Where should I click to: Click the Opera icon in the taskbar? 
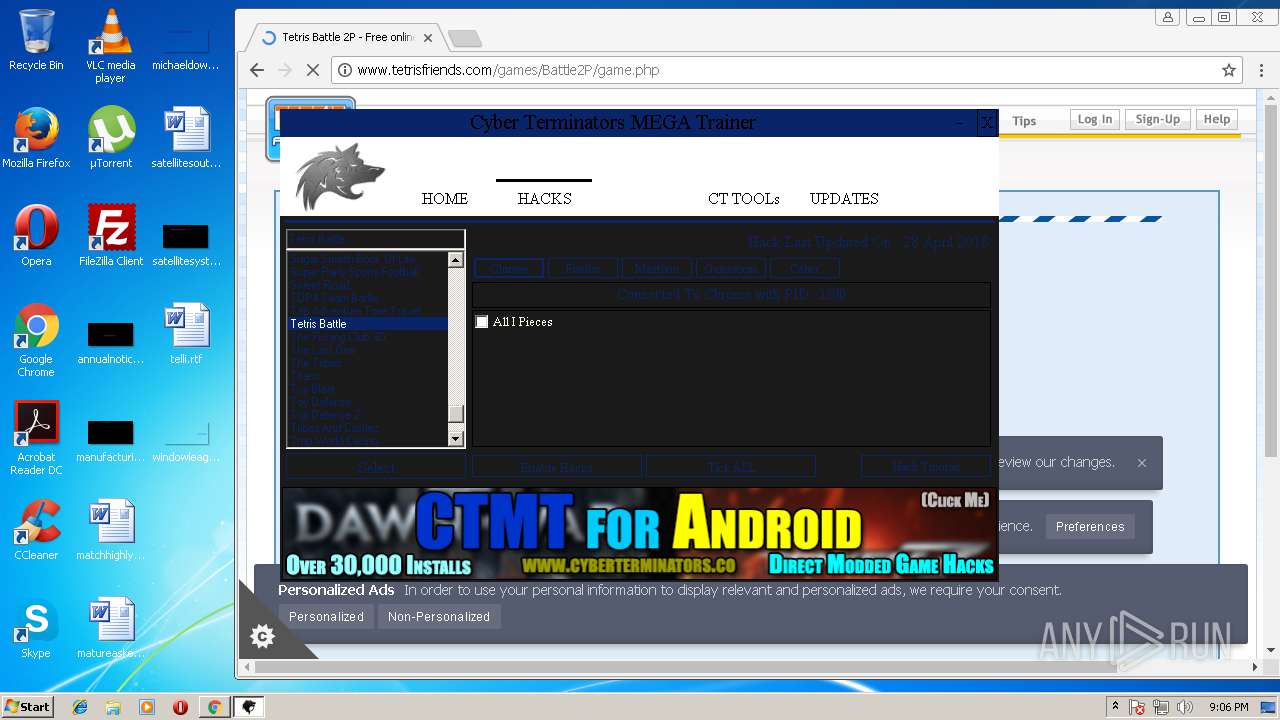pyautogui.click(x=180, y=707)
